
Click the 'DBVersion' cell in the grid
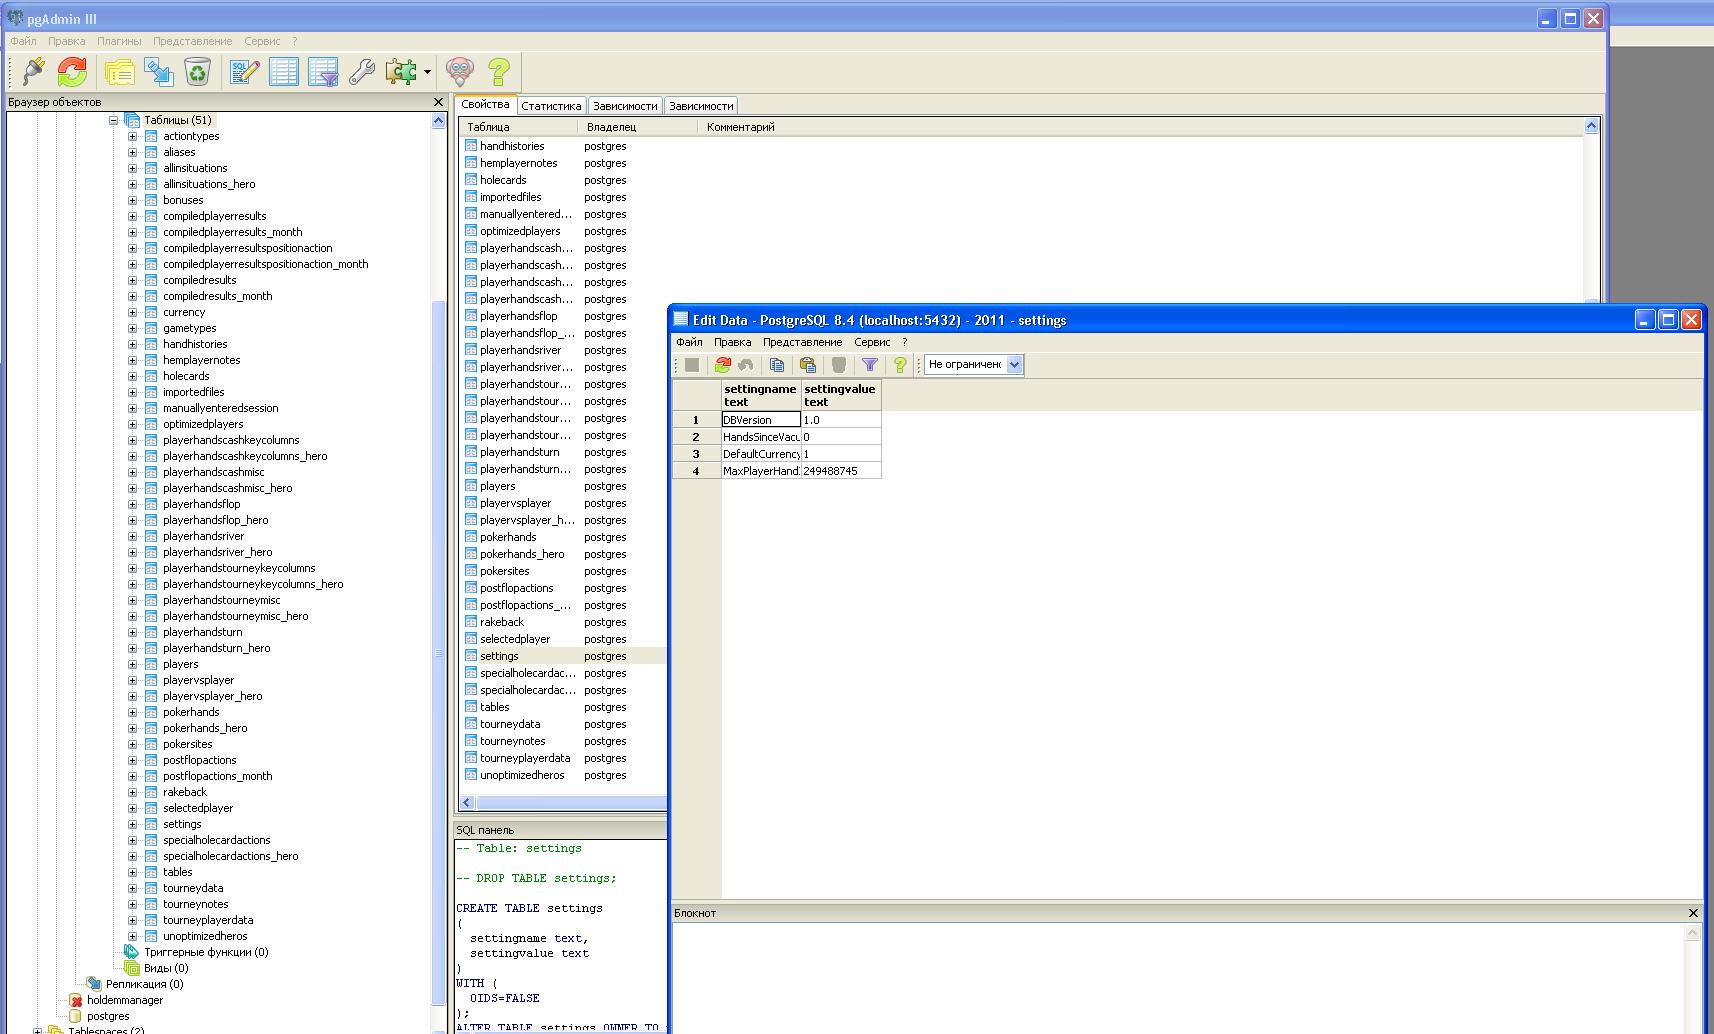761,420
